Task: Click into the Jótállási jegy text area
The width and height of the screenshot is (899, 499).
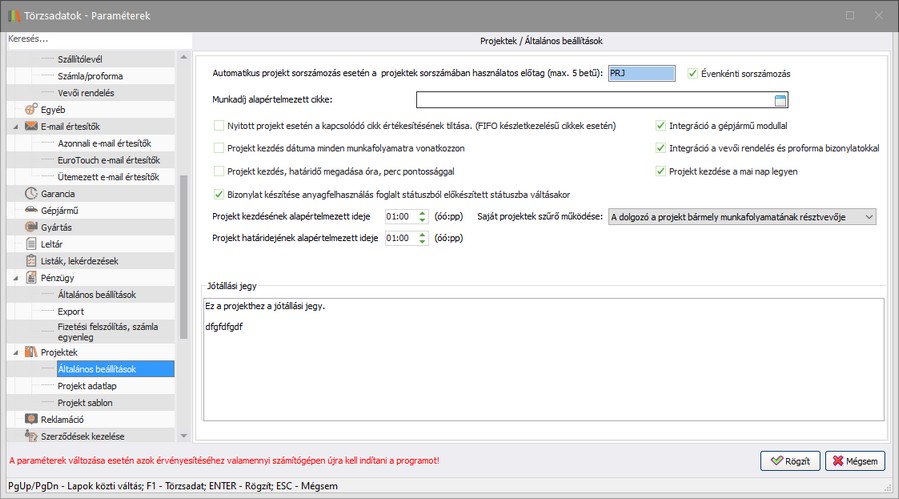Action: pyautogui.click(x=543, y=370)
